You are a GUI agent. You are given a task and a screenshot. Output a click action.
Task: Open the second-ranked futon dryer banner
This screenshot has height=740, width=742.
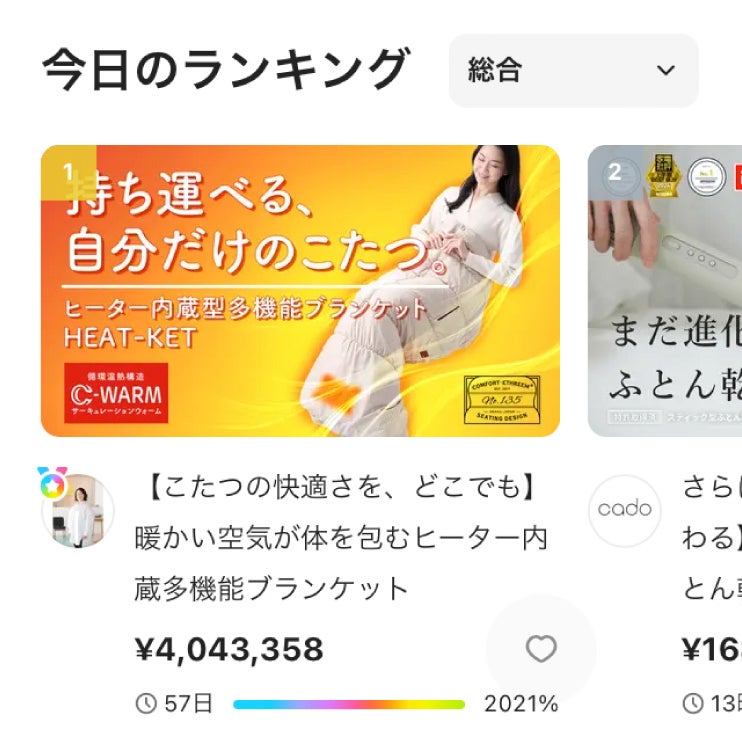[665, 291]
